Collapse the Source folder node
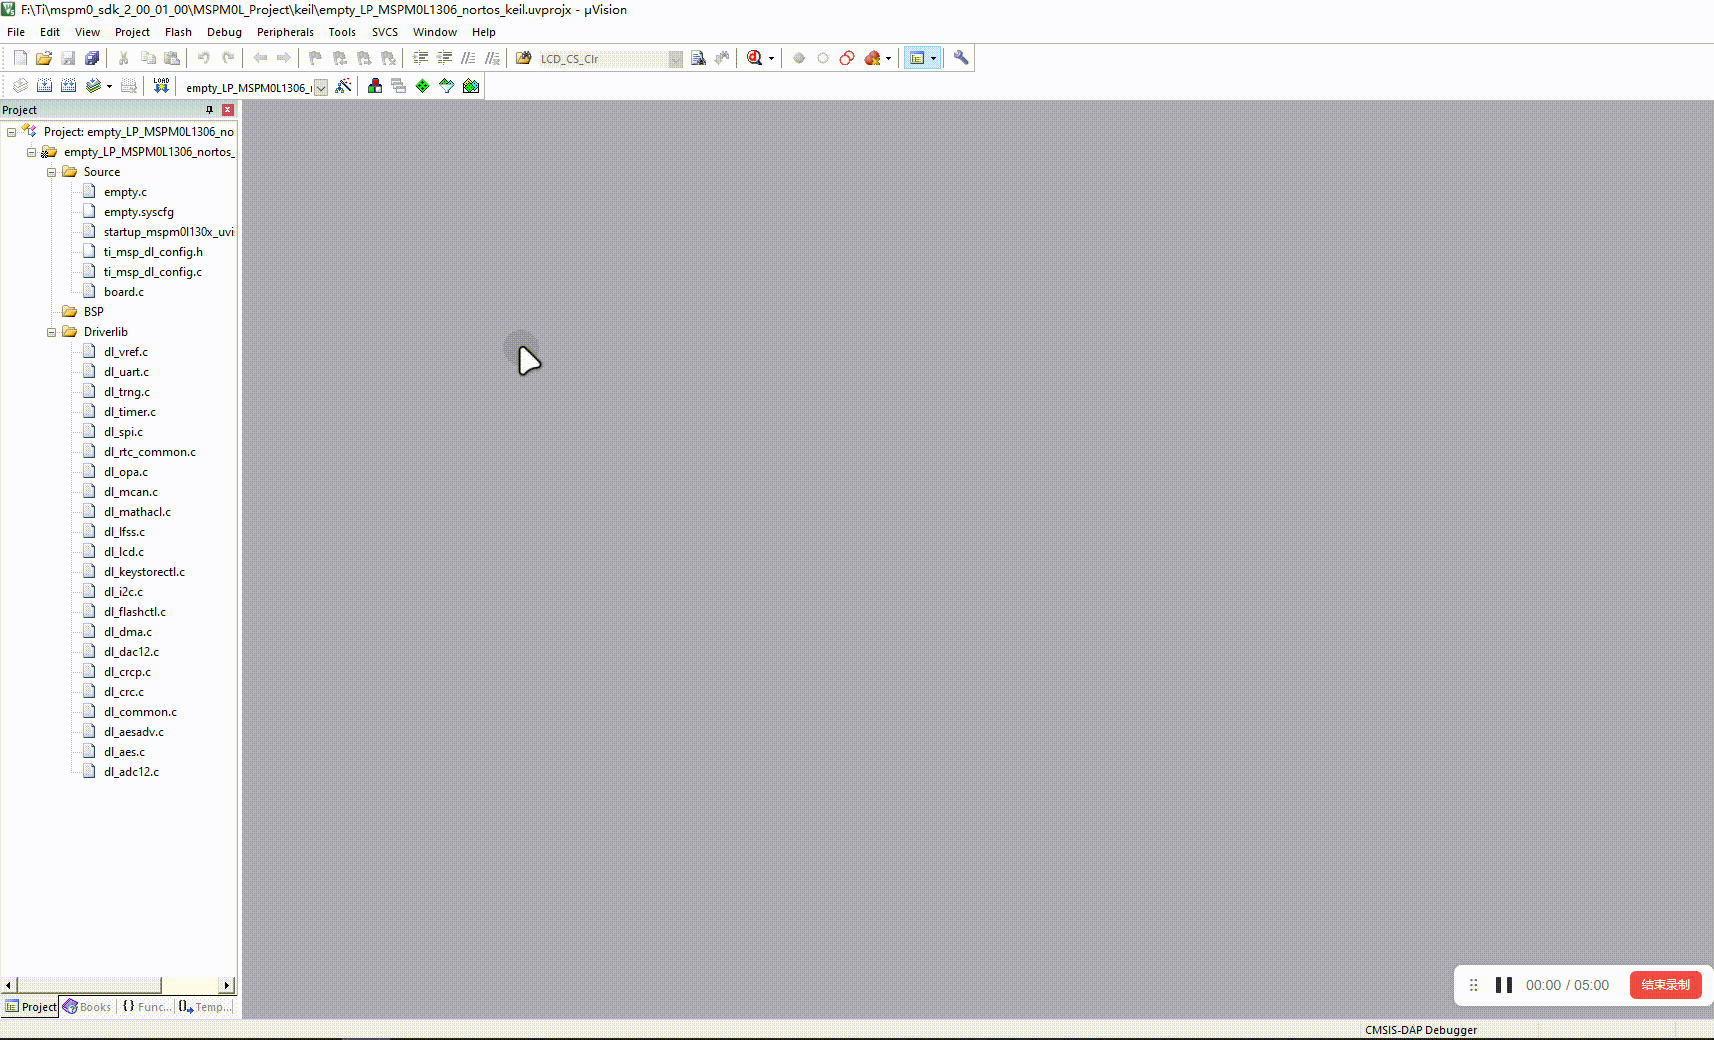 (51, 172)
